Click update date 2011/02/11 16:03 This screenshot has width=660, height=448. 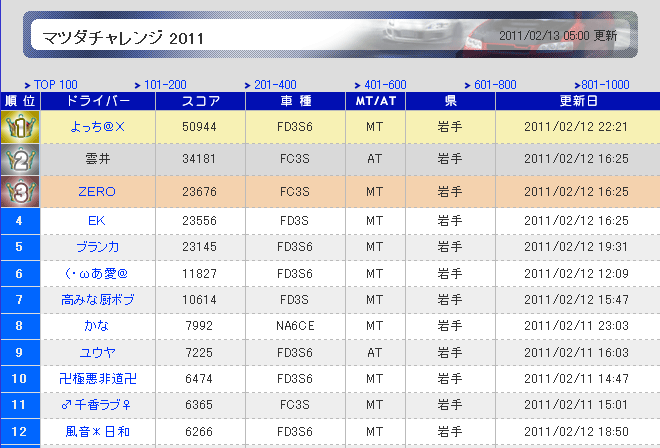[576, 352]
